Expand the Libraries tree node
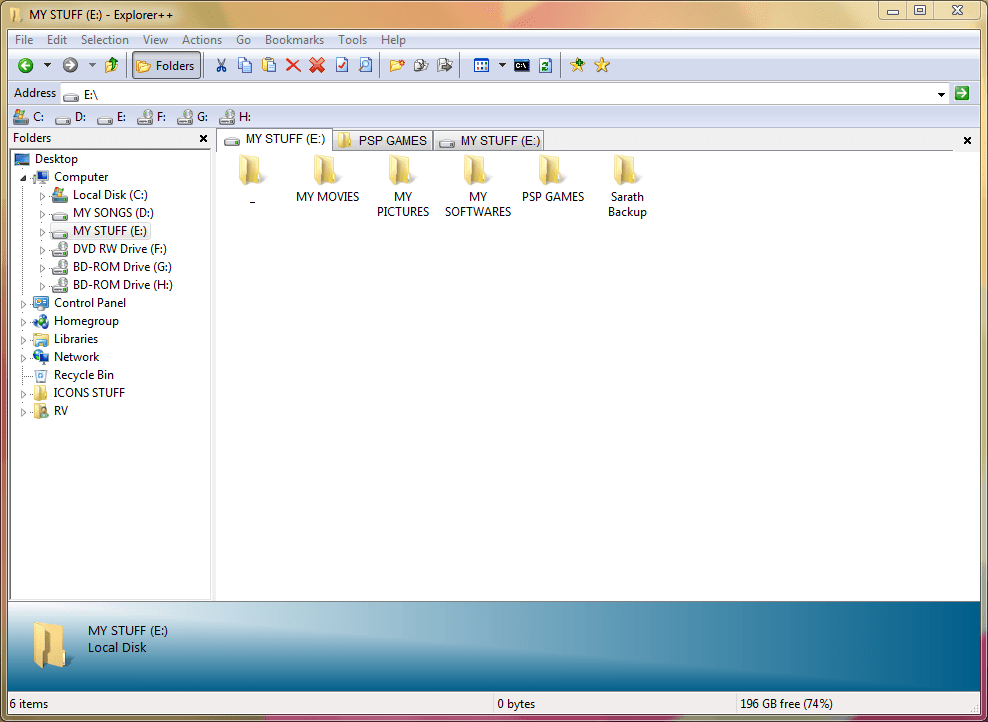This screenshot has height=722, width=988. pyautogui.click(x=23, y=340)
